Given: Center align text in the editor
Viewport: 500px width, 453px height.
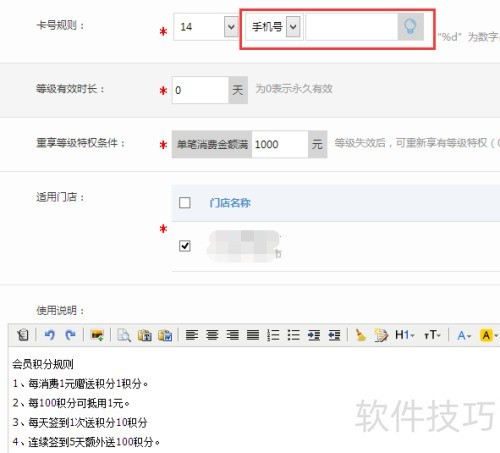Looking at the screenshot, I should [x=212, y=335].
